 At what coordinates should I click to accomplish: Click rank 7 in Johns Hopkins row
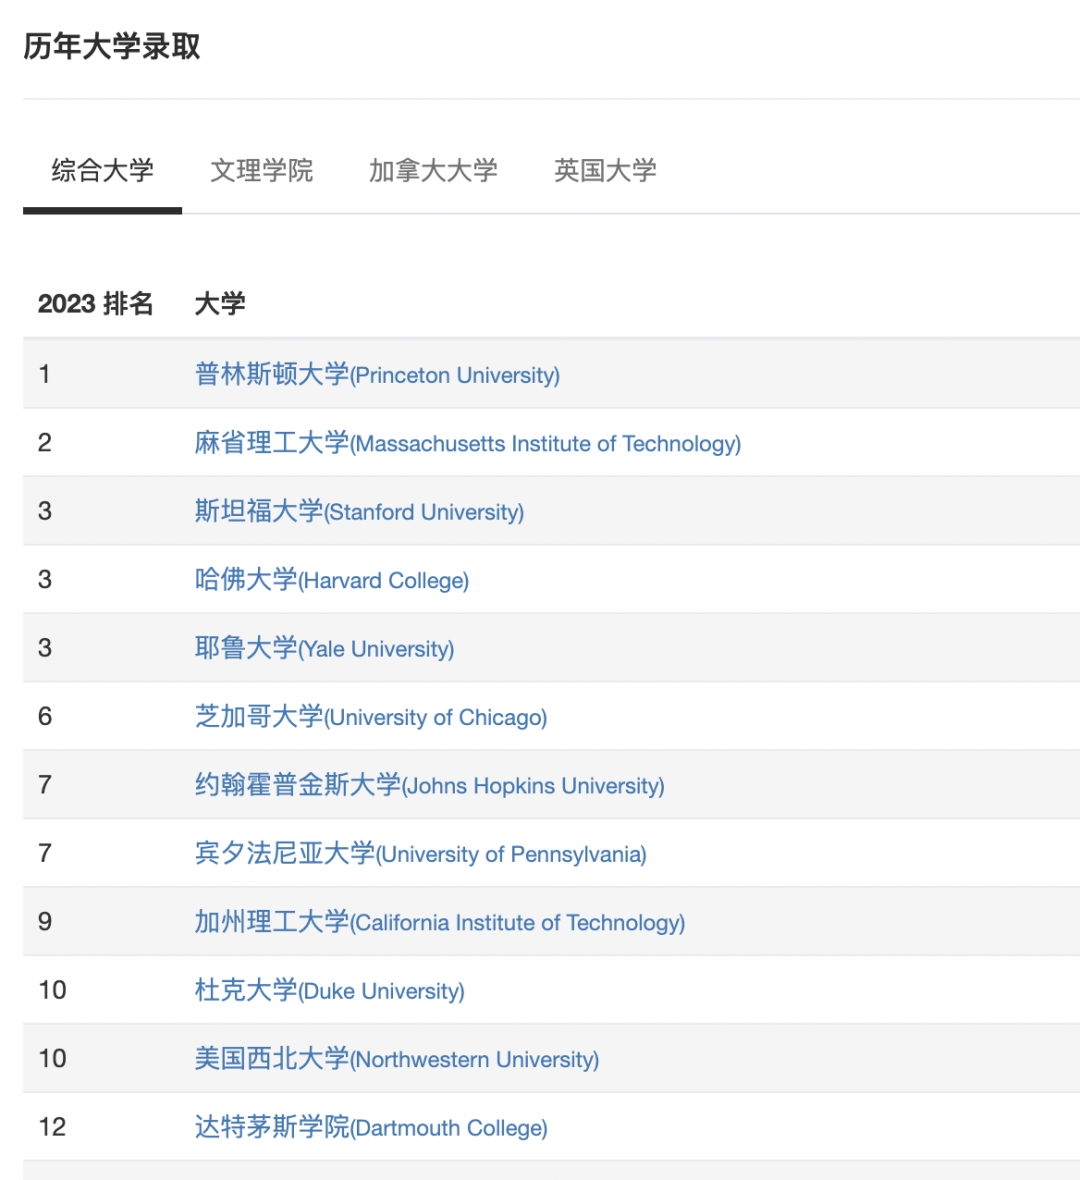(44, 785)
